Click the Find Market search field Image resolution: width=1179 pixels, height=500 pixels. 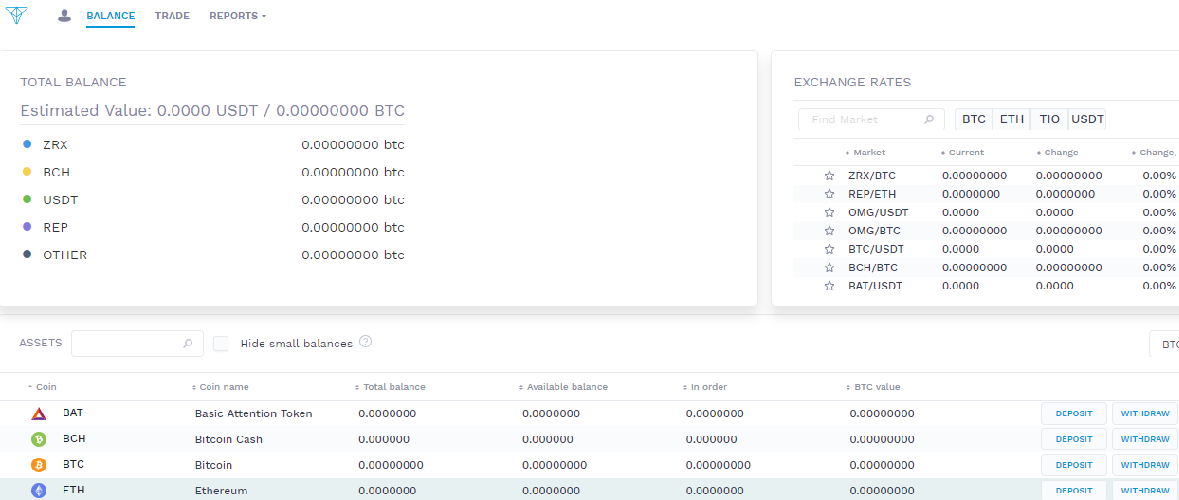point(871,120)
